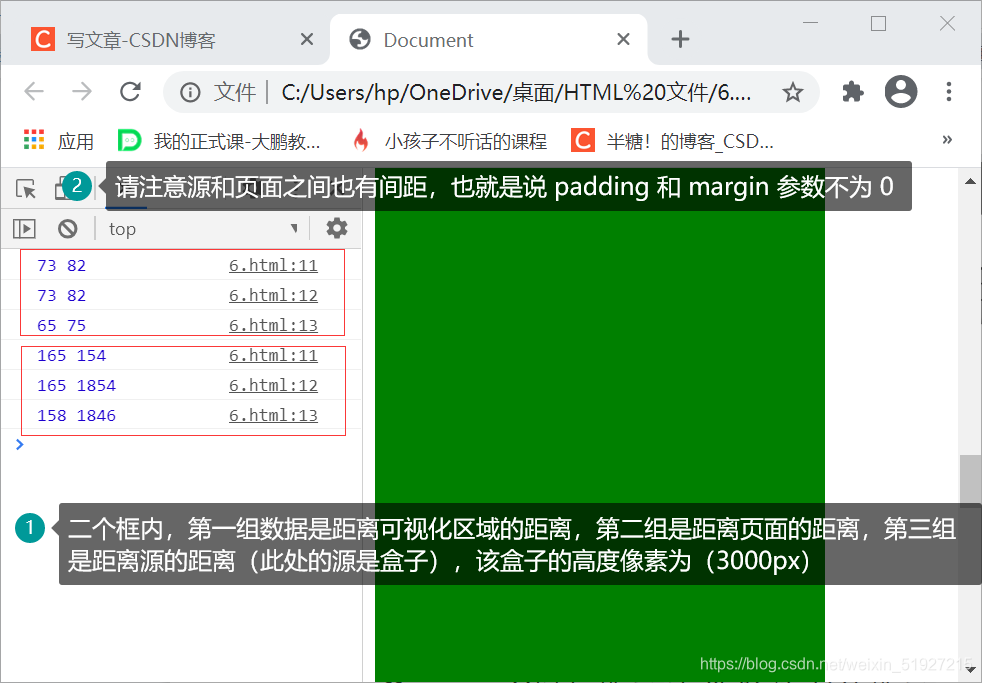Open the dropdown arrow beside top
The width and height of the screenshot is (982, 683).
click(293, 228)
